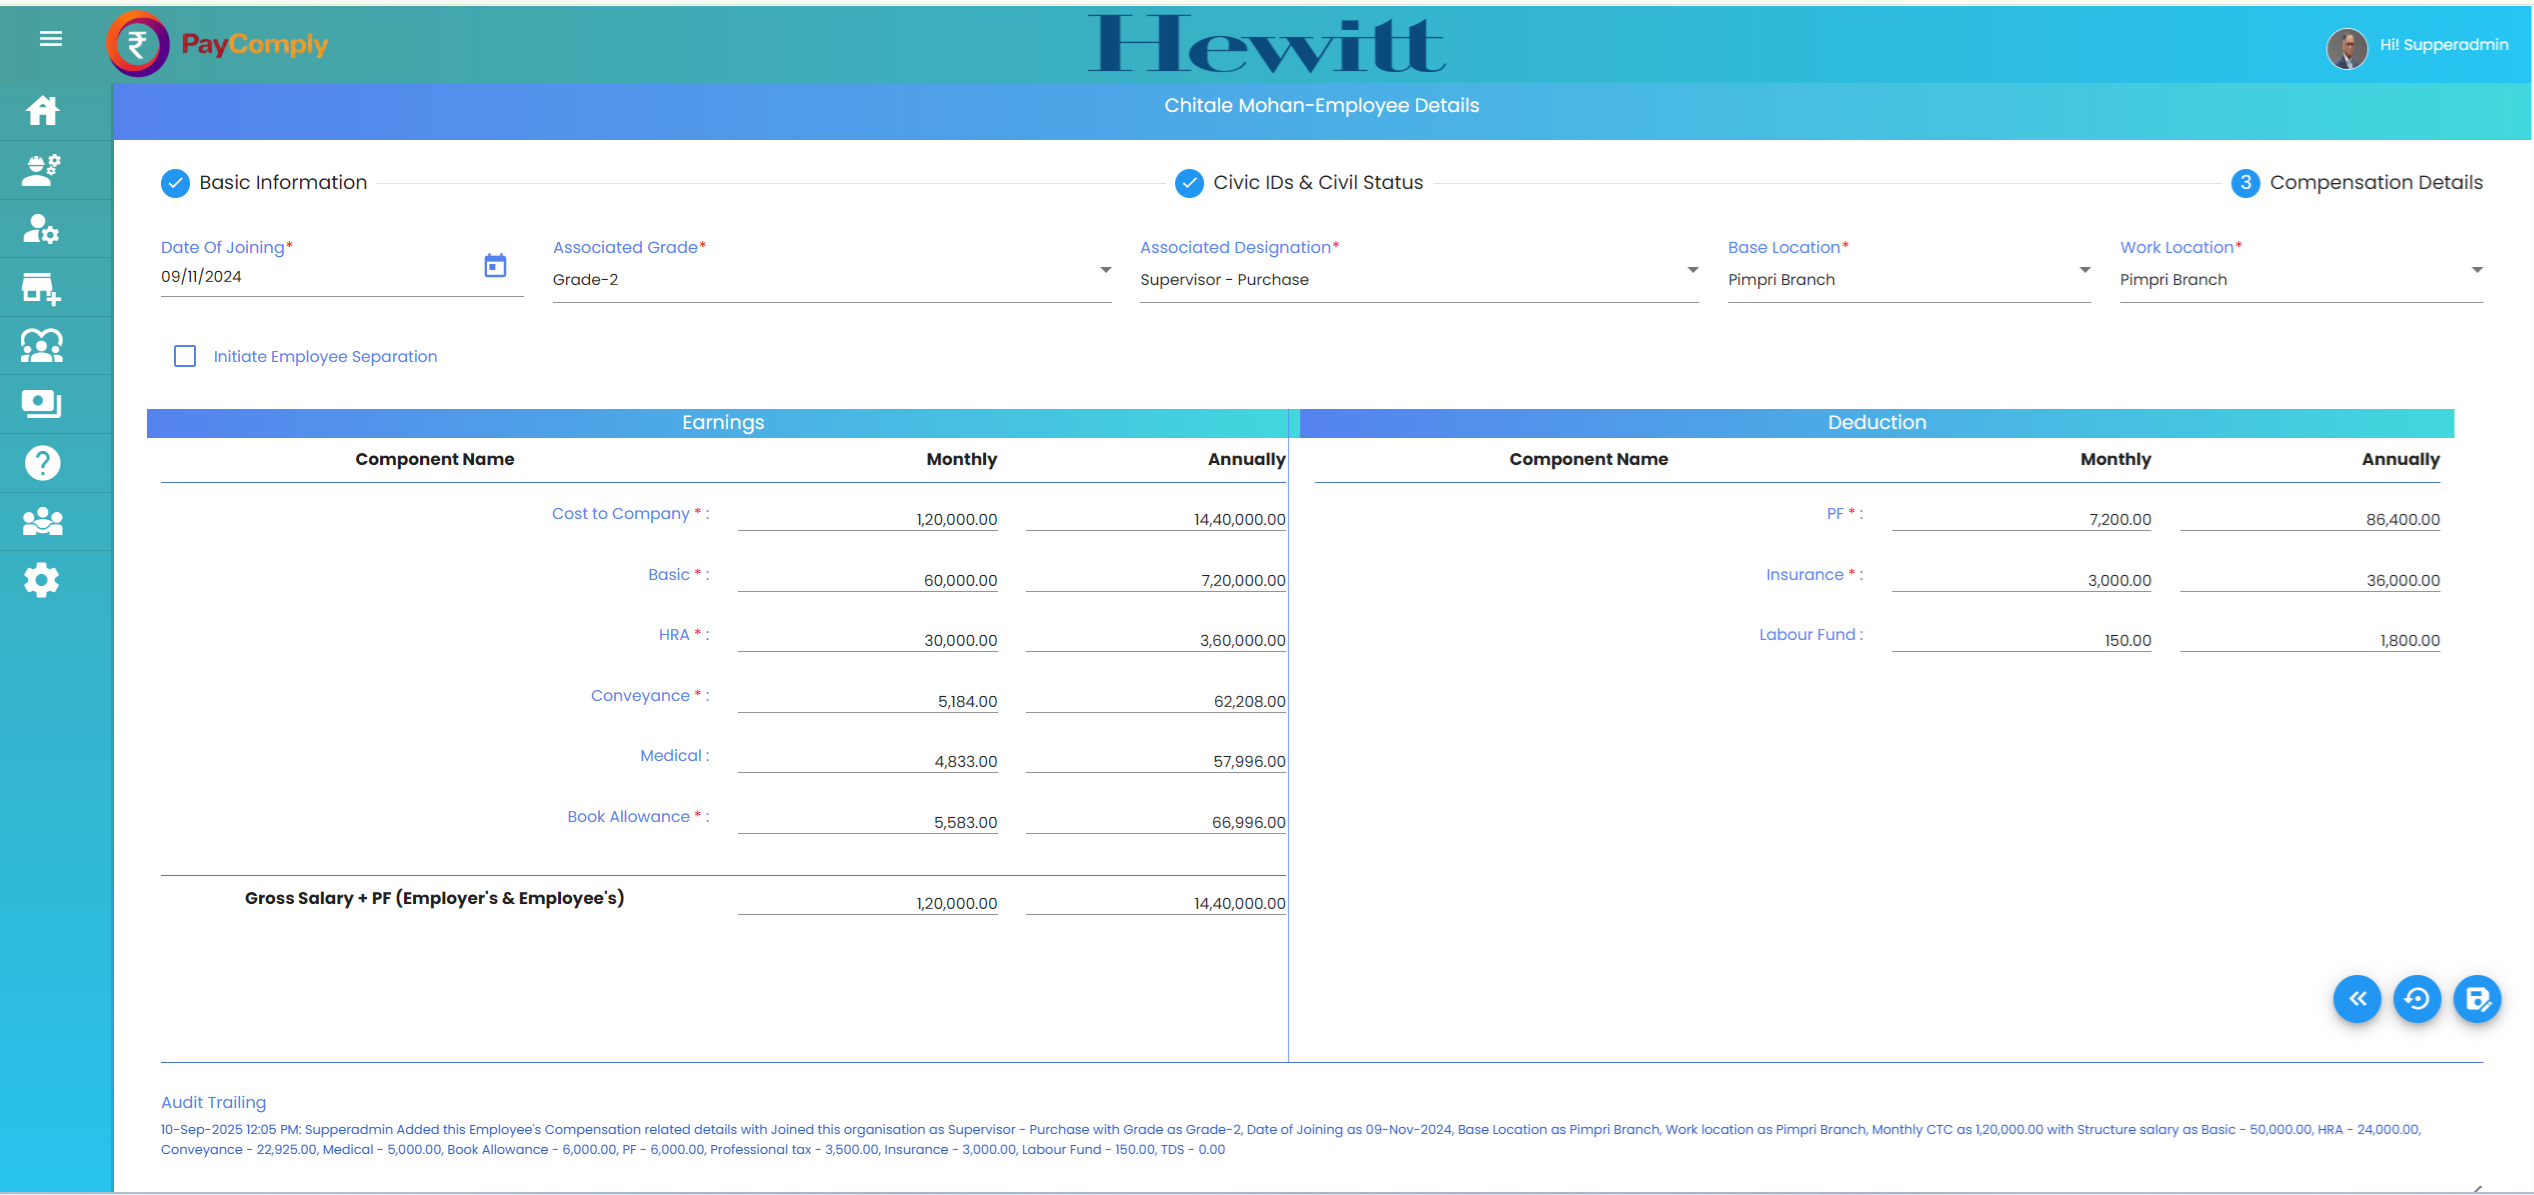This screenshot has width=2534, height=1195.
Task: Open the Associated Designation dropdown
Action: (1692, 270)
